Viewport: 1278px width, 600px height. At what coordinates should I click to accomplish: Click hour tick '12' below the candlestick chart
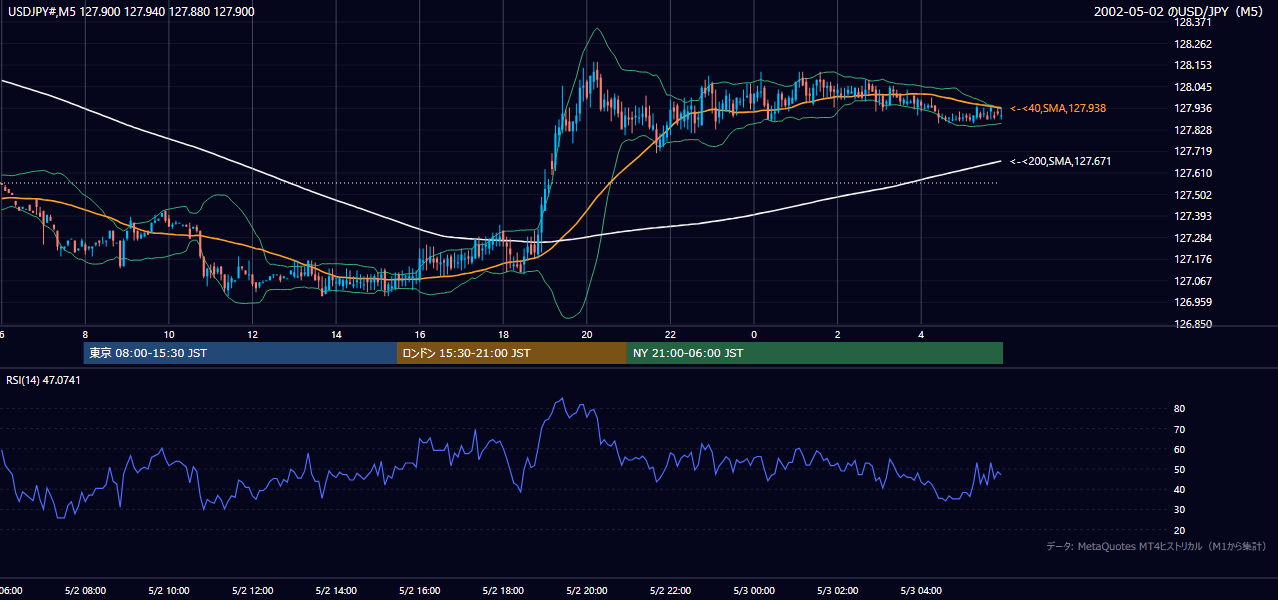pos(253,334)
